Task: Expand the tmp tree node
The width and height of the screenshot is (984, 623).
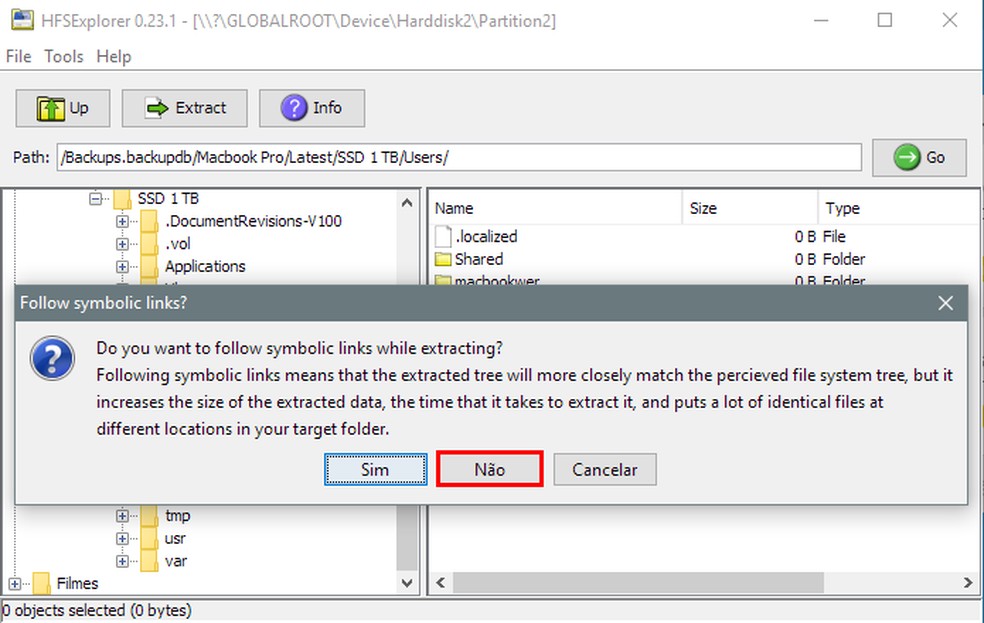Action: coord(122,516)
